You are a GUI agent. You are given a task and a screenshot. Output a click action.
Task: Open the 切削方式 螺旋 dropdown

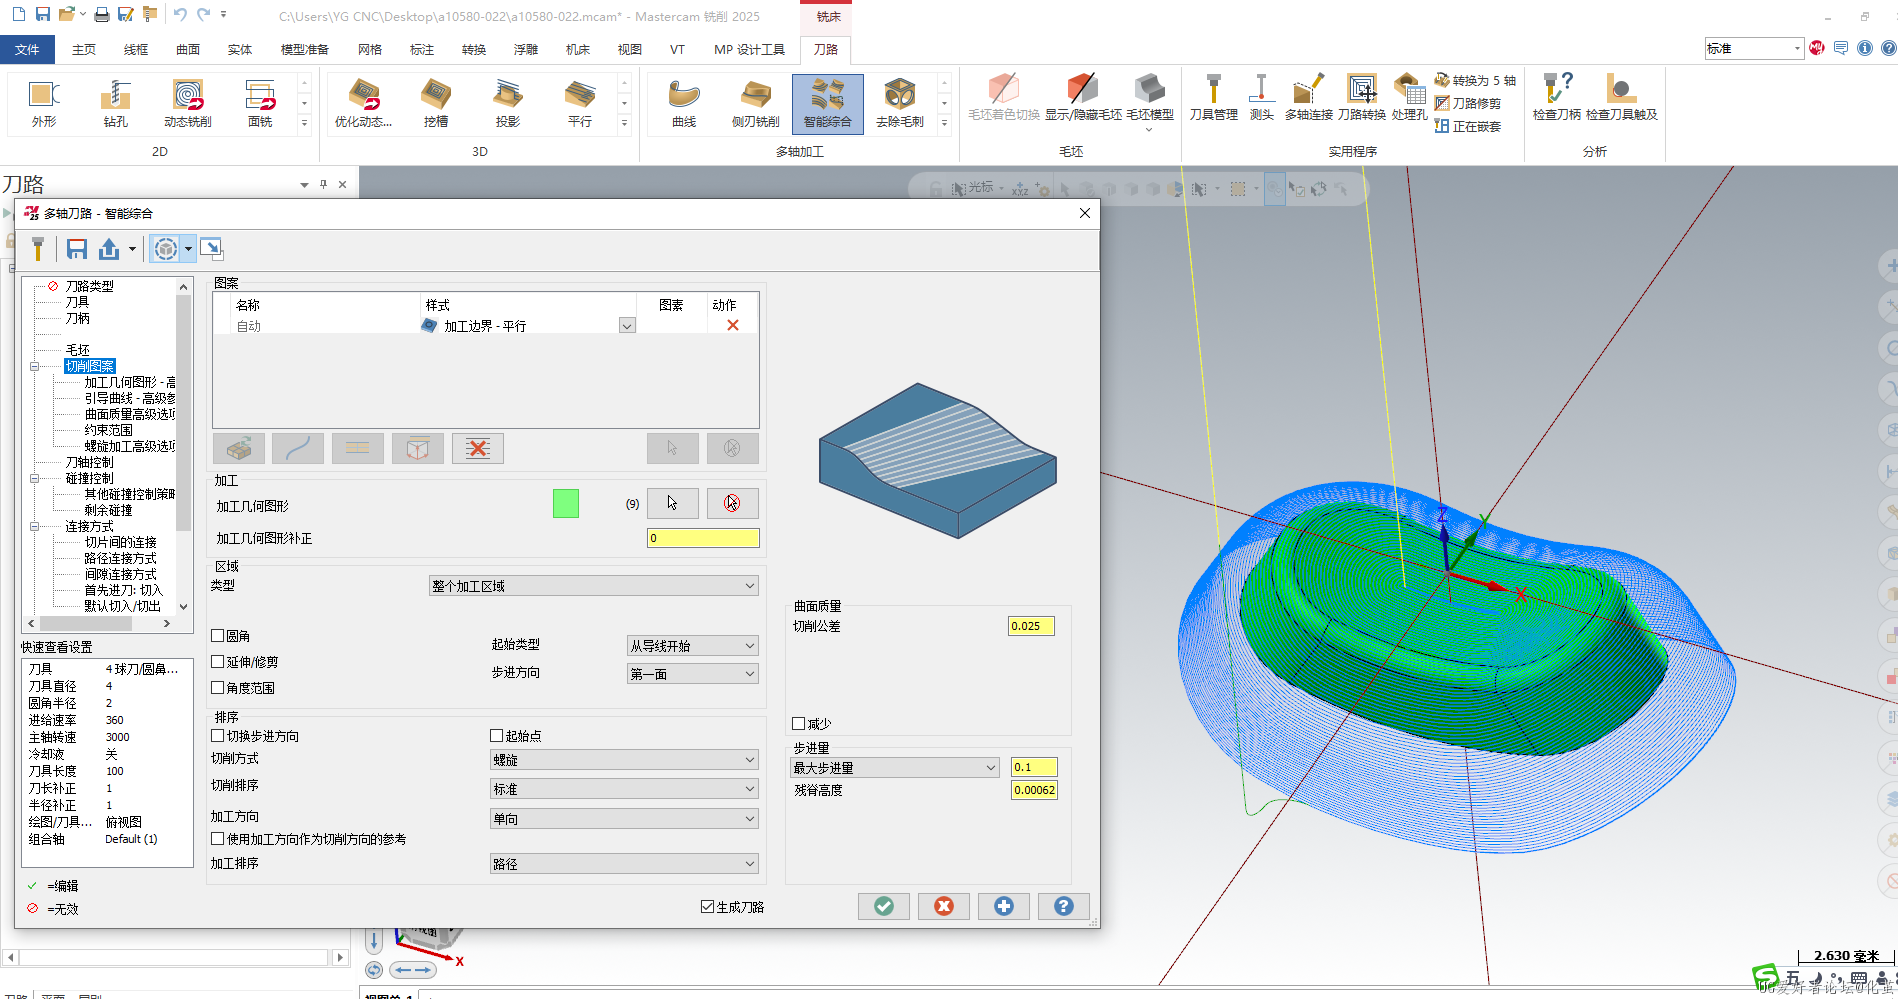[x=624, y=760]
